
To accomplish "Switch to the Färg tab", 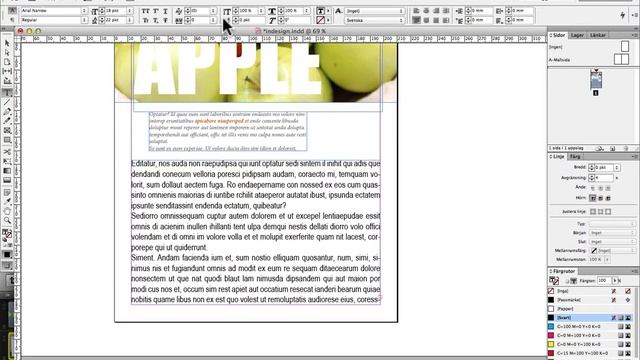I will pos(575,157).
